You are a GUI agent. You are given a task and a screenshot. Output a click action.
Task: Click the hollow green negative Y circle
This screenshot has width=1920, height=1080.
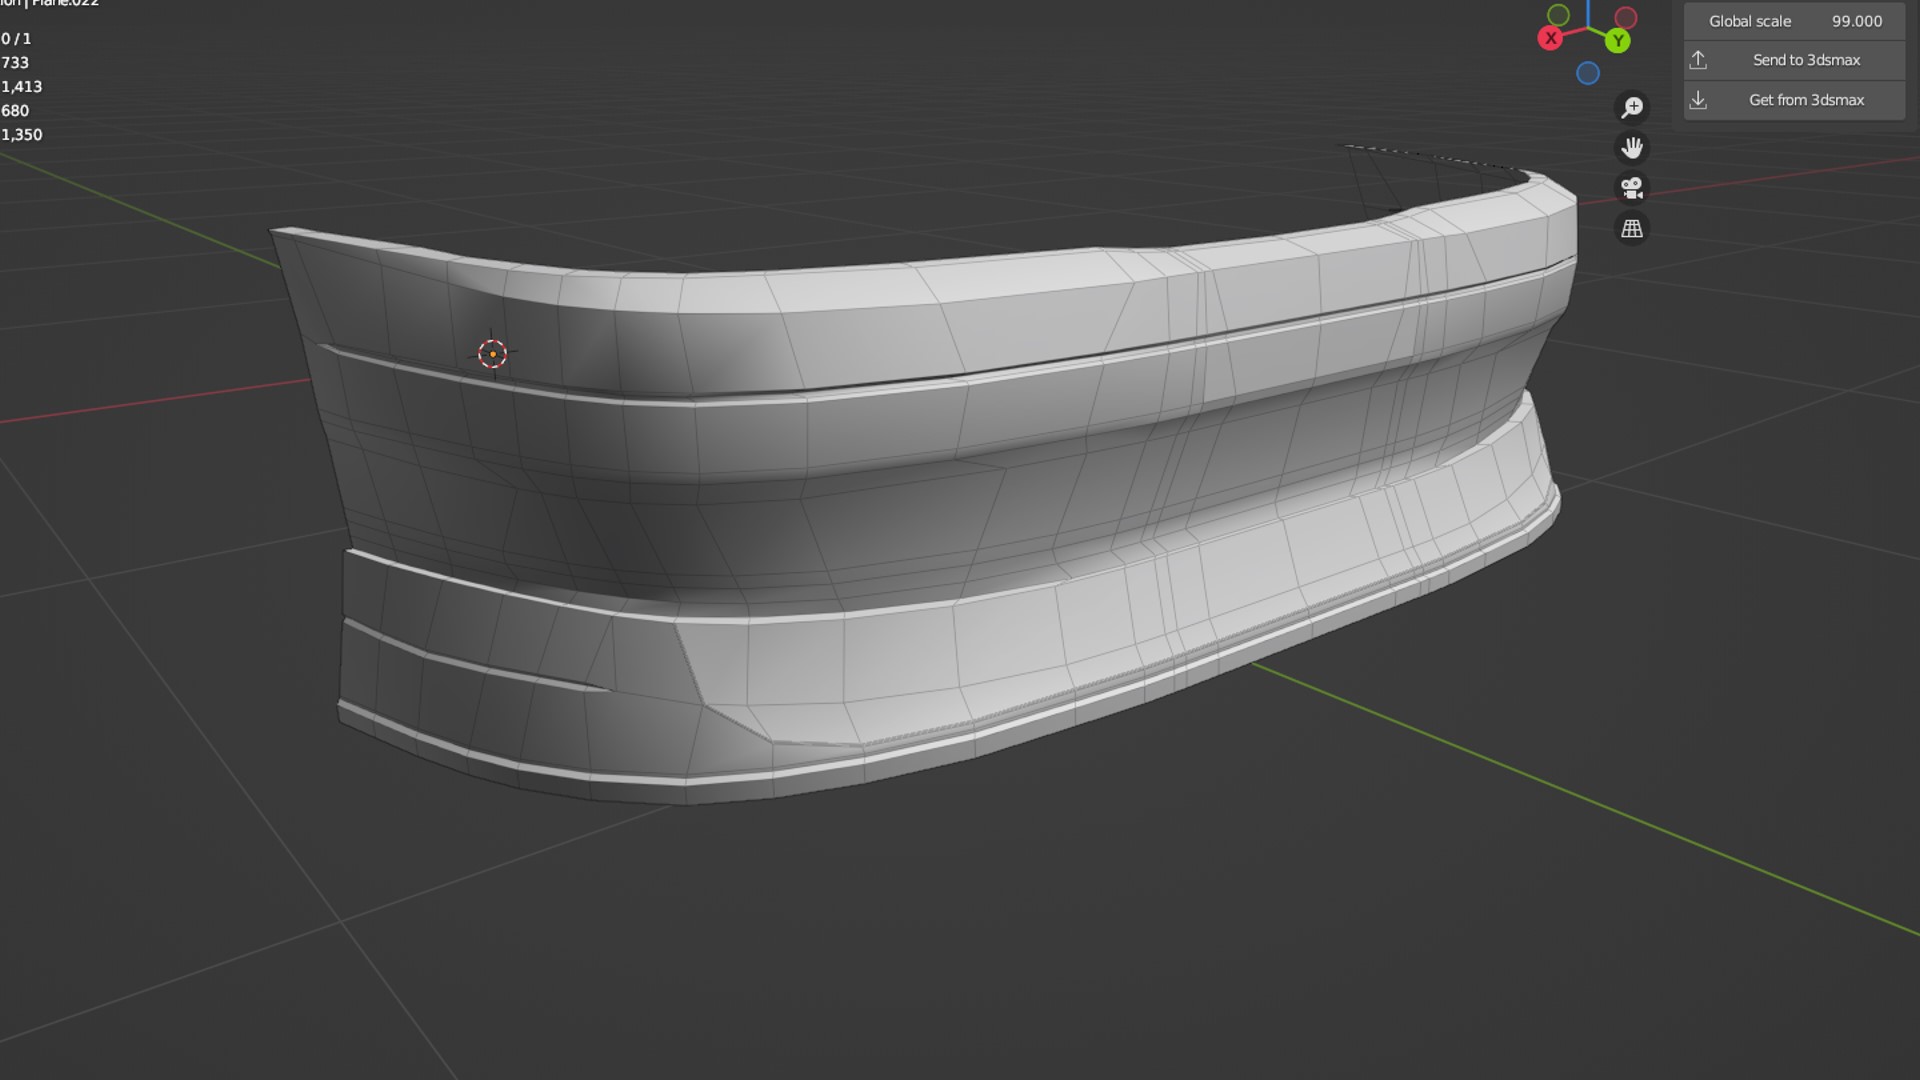(1558, 15)
